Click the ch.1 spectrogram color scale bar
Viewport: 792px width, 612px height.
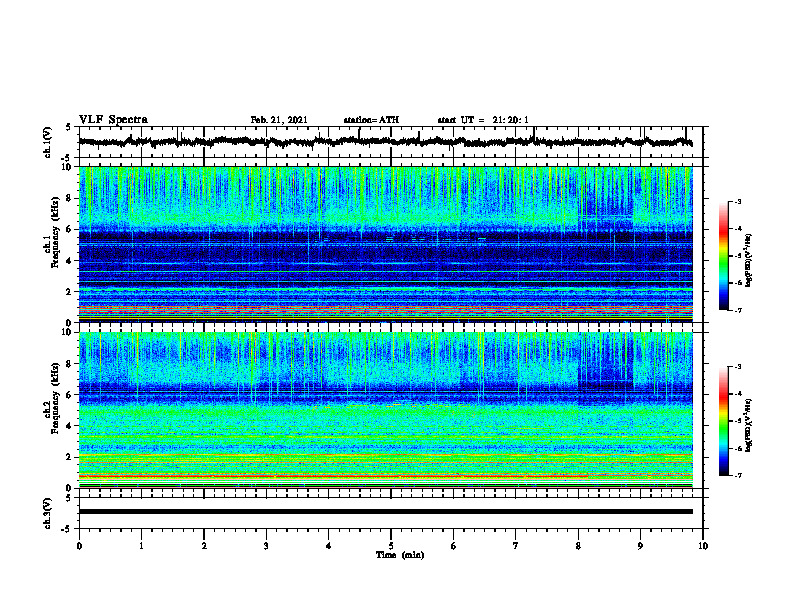(723, 256)
